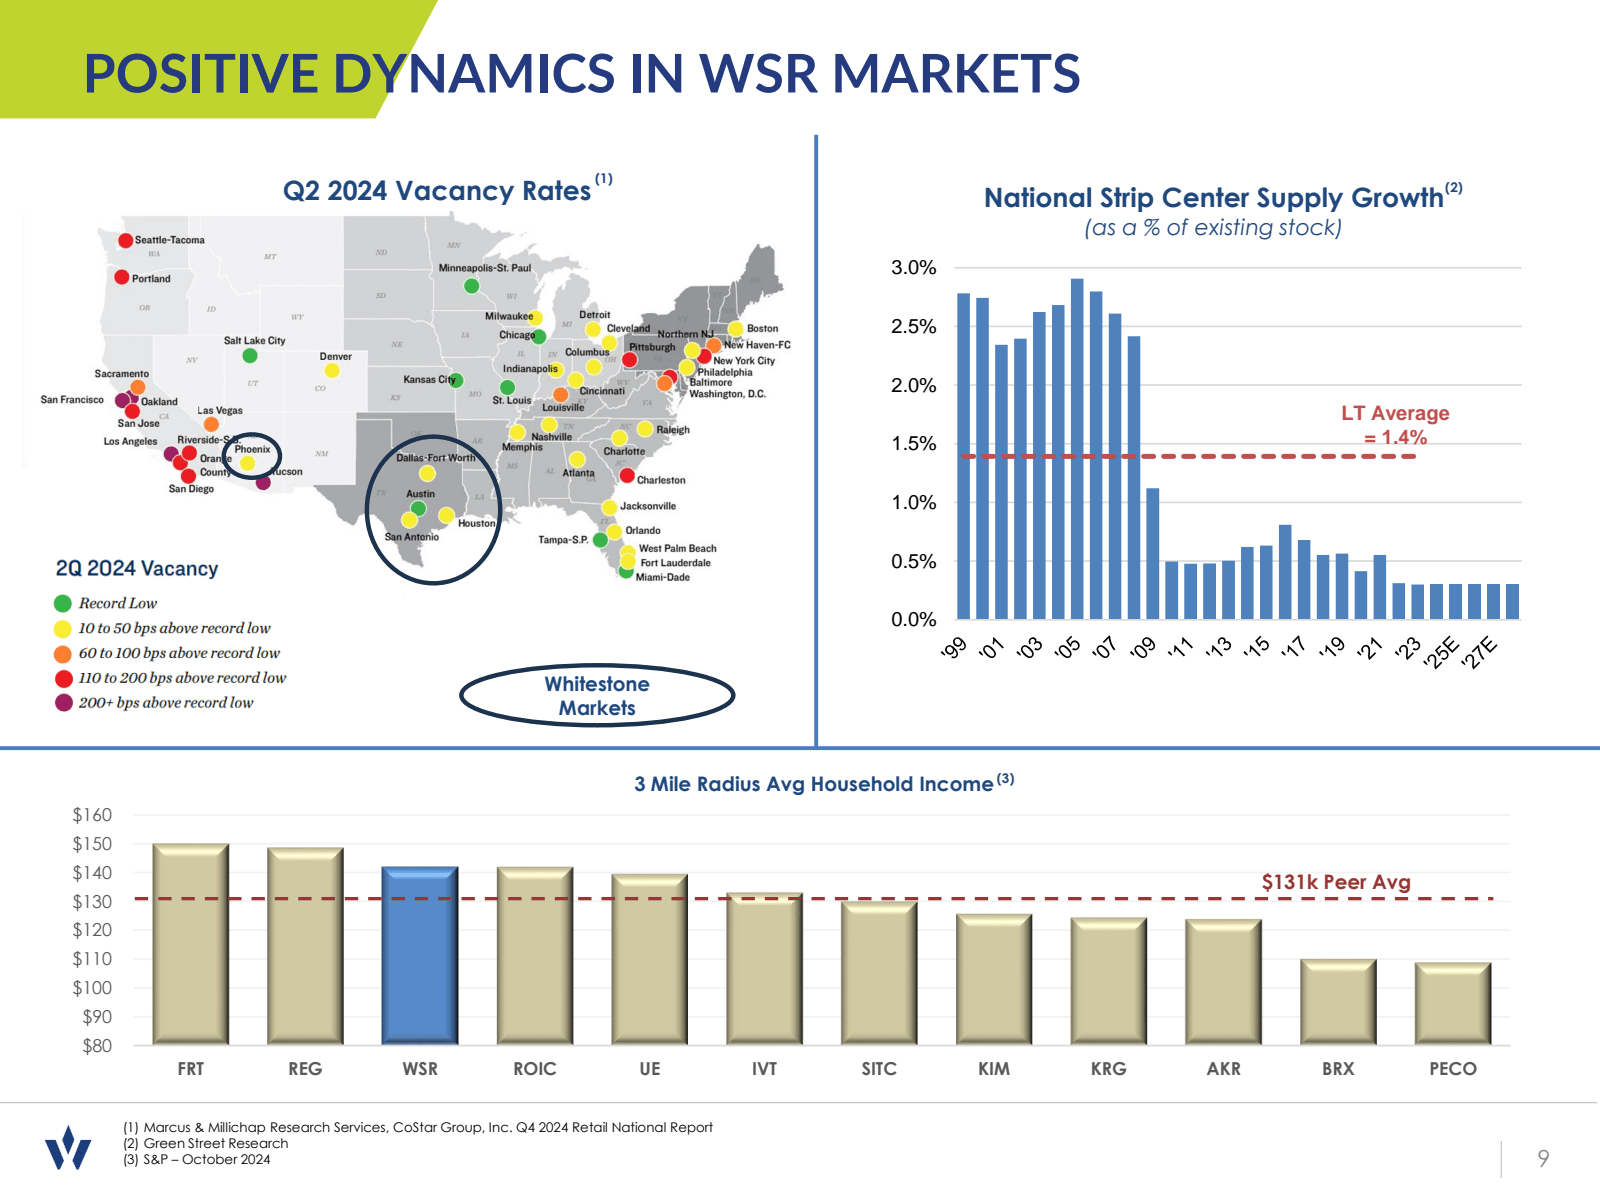Click the KIM axis label
Screen dimensions: 1600x1200
pyautogui.click(x=994, y=1069)
